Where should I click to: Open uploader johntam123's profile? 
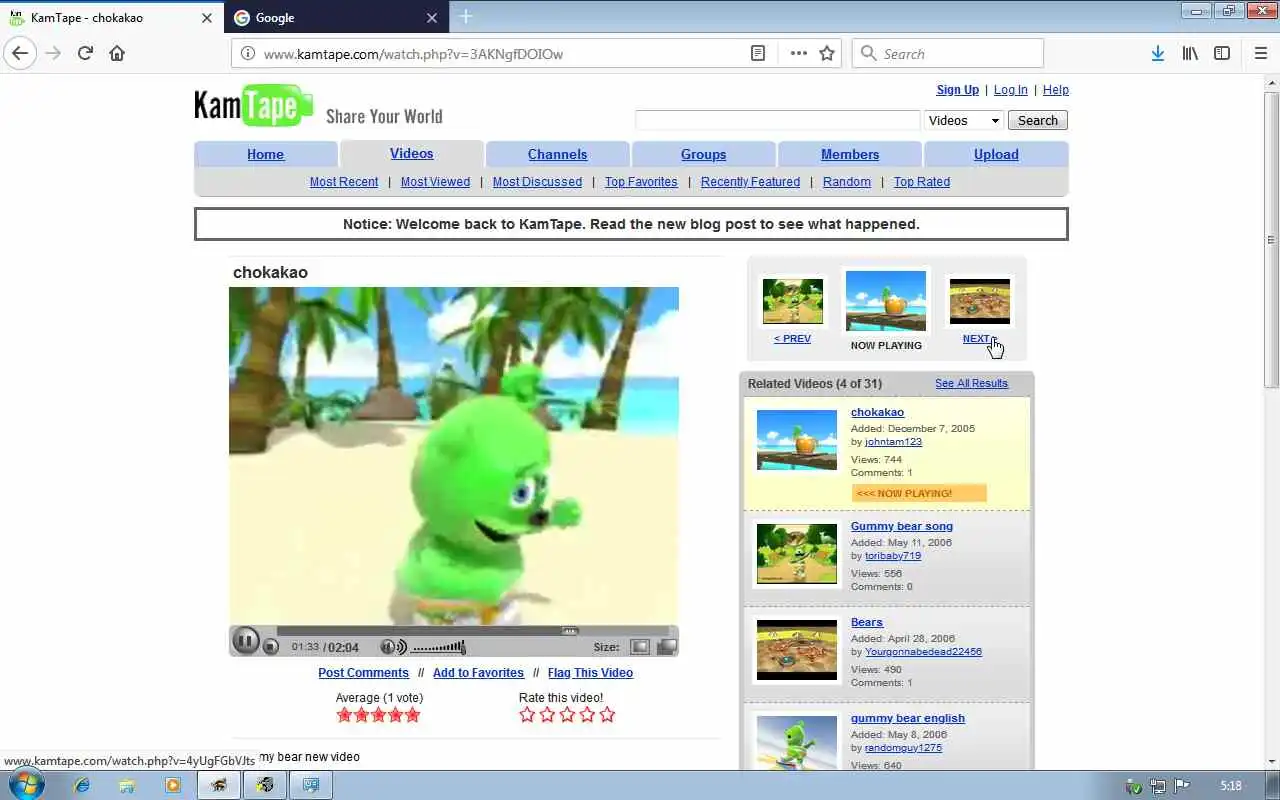[x=893, y=441]
